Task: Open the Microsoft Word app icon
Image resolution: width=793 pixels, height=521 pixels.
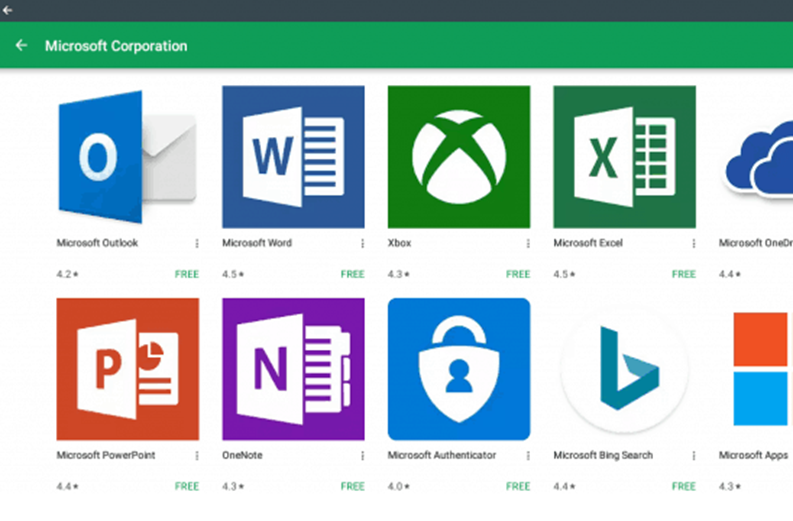Action: [293, 157]
